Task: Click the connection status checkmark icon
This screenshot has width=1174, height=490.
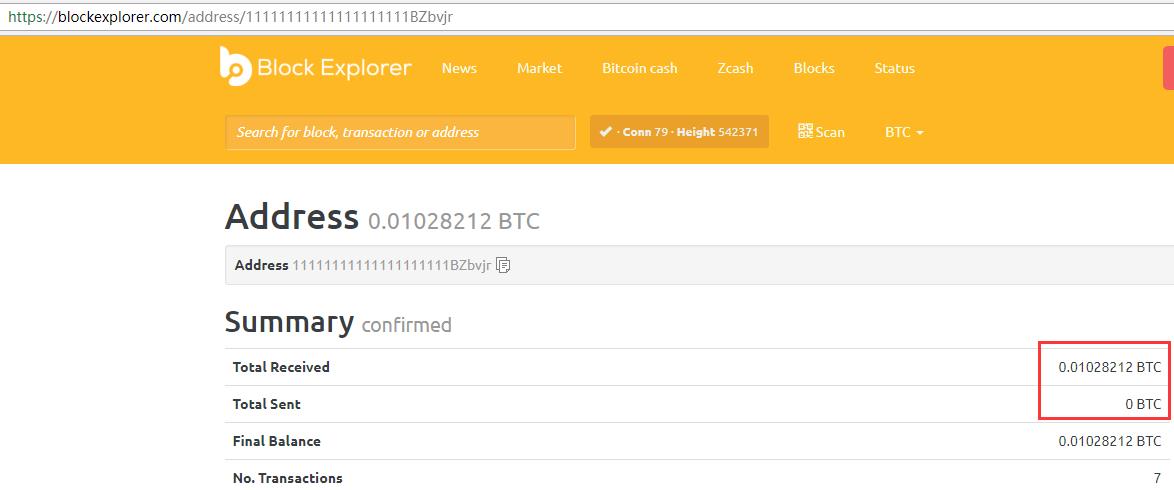Action: point(605,132)
